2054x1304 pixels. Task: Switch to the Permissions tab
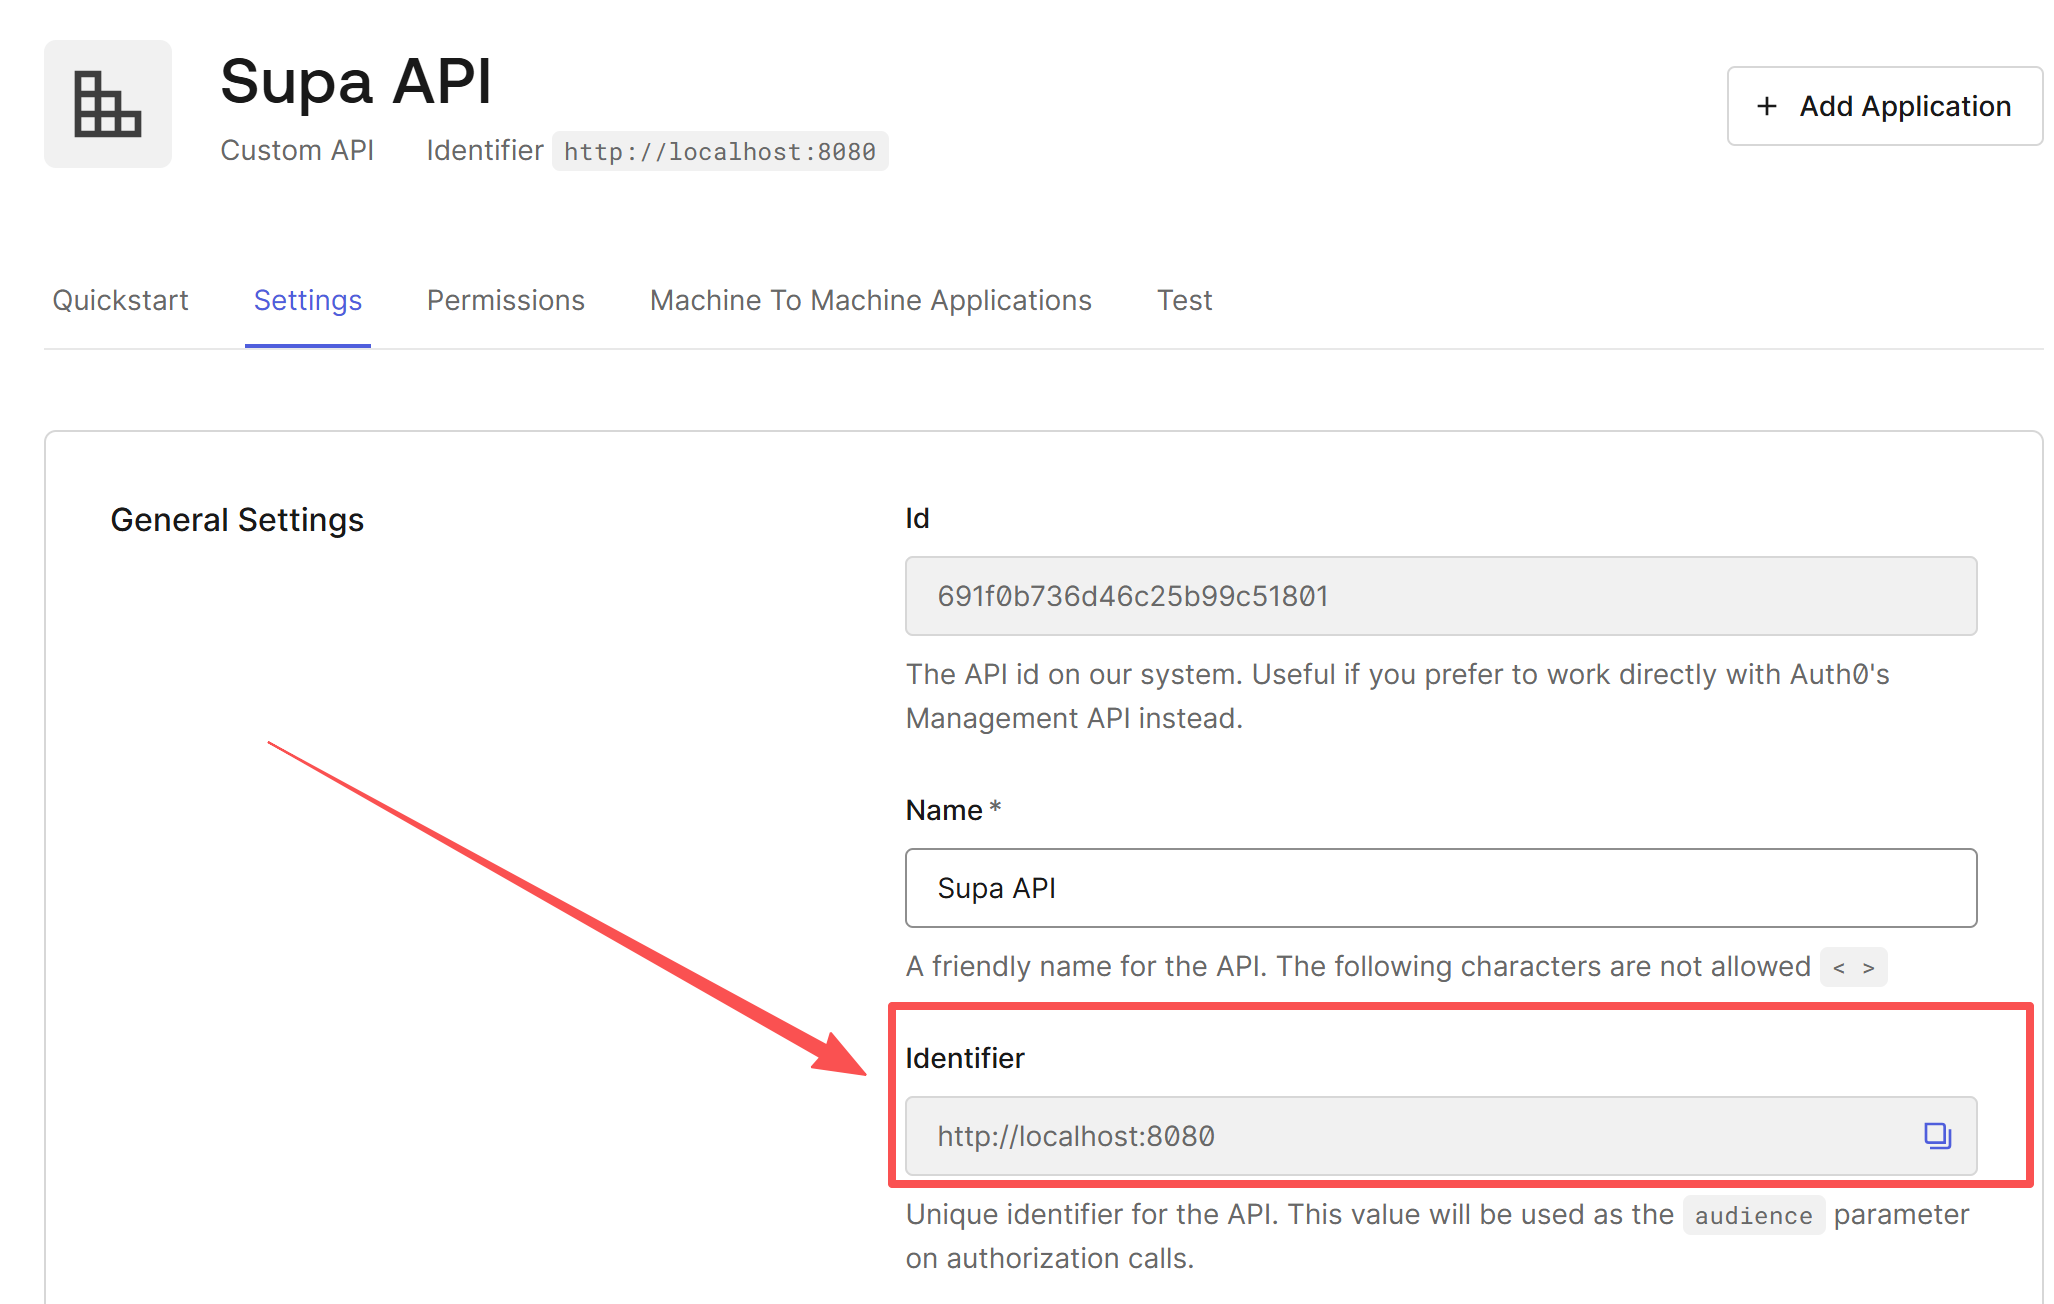[x=505, y=300]
